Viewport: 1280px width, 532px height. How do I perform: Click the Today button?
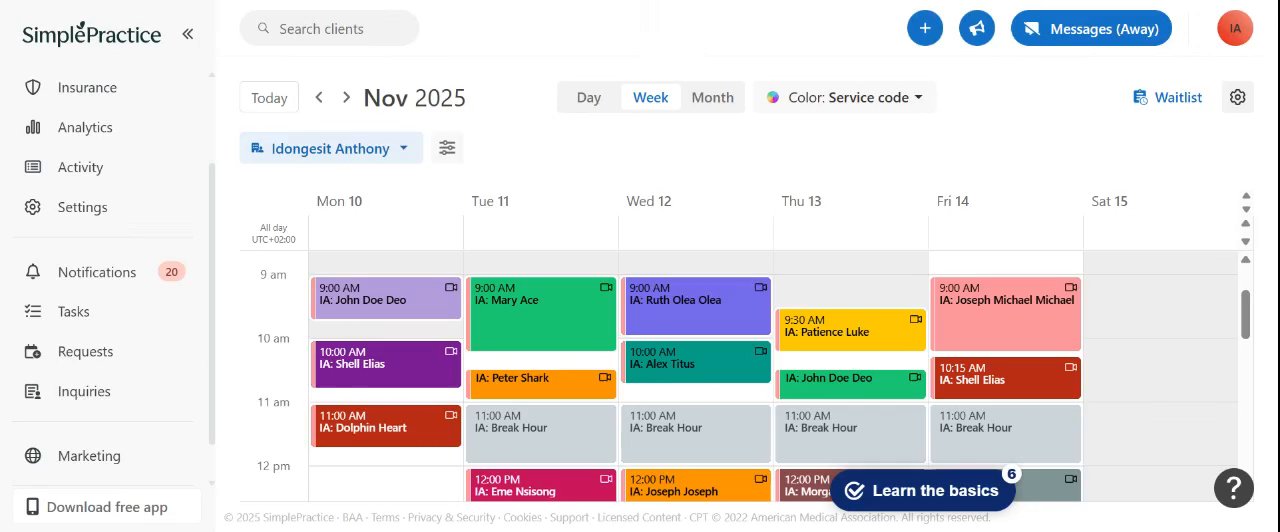point(269,97)
